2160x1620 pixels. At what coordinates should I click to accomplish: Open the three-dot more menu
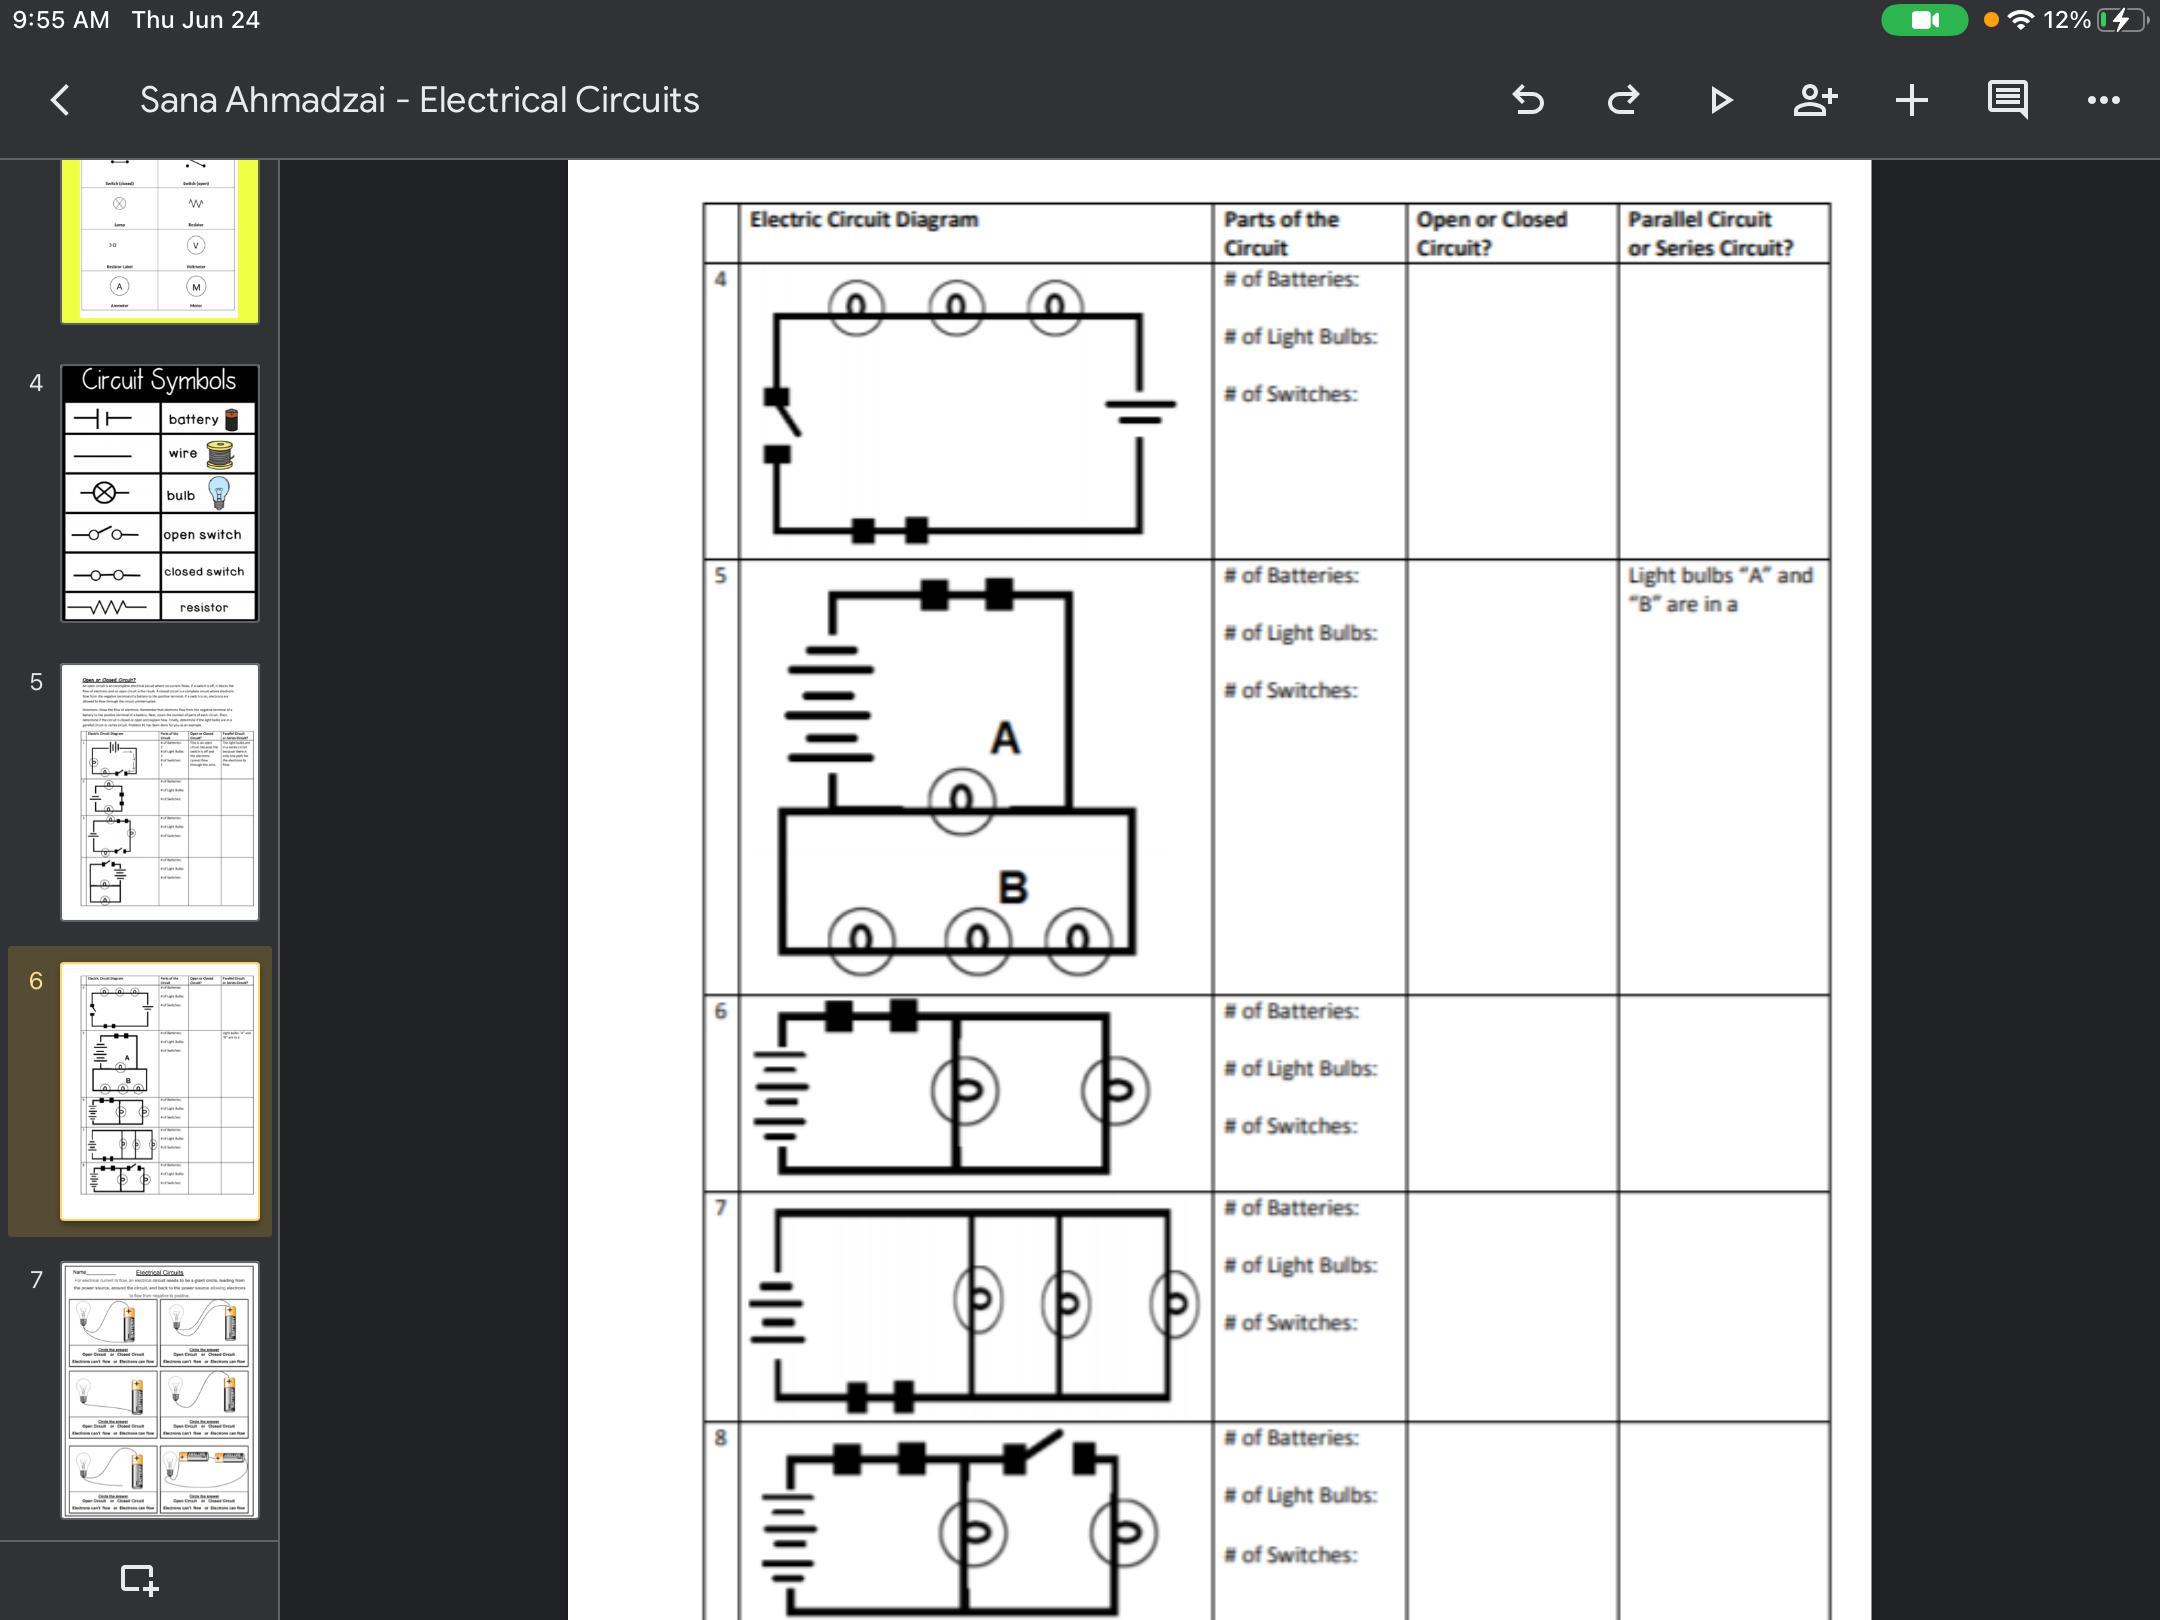point(2103,100)
